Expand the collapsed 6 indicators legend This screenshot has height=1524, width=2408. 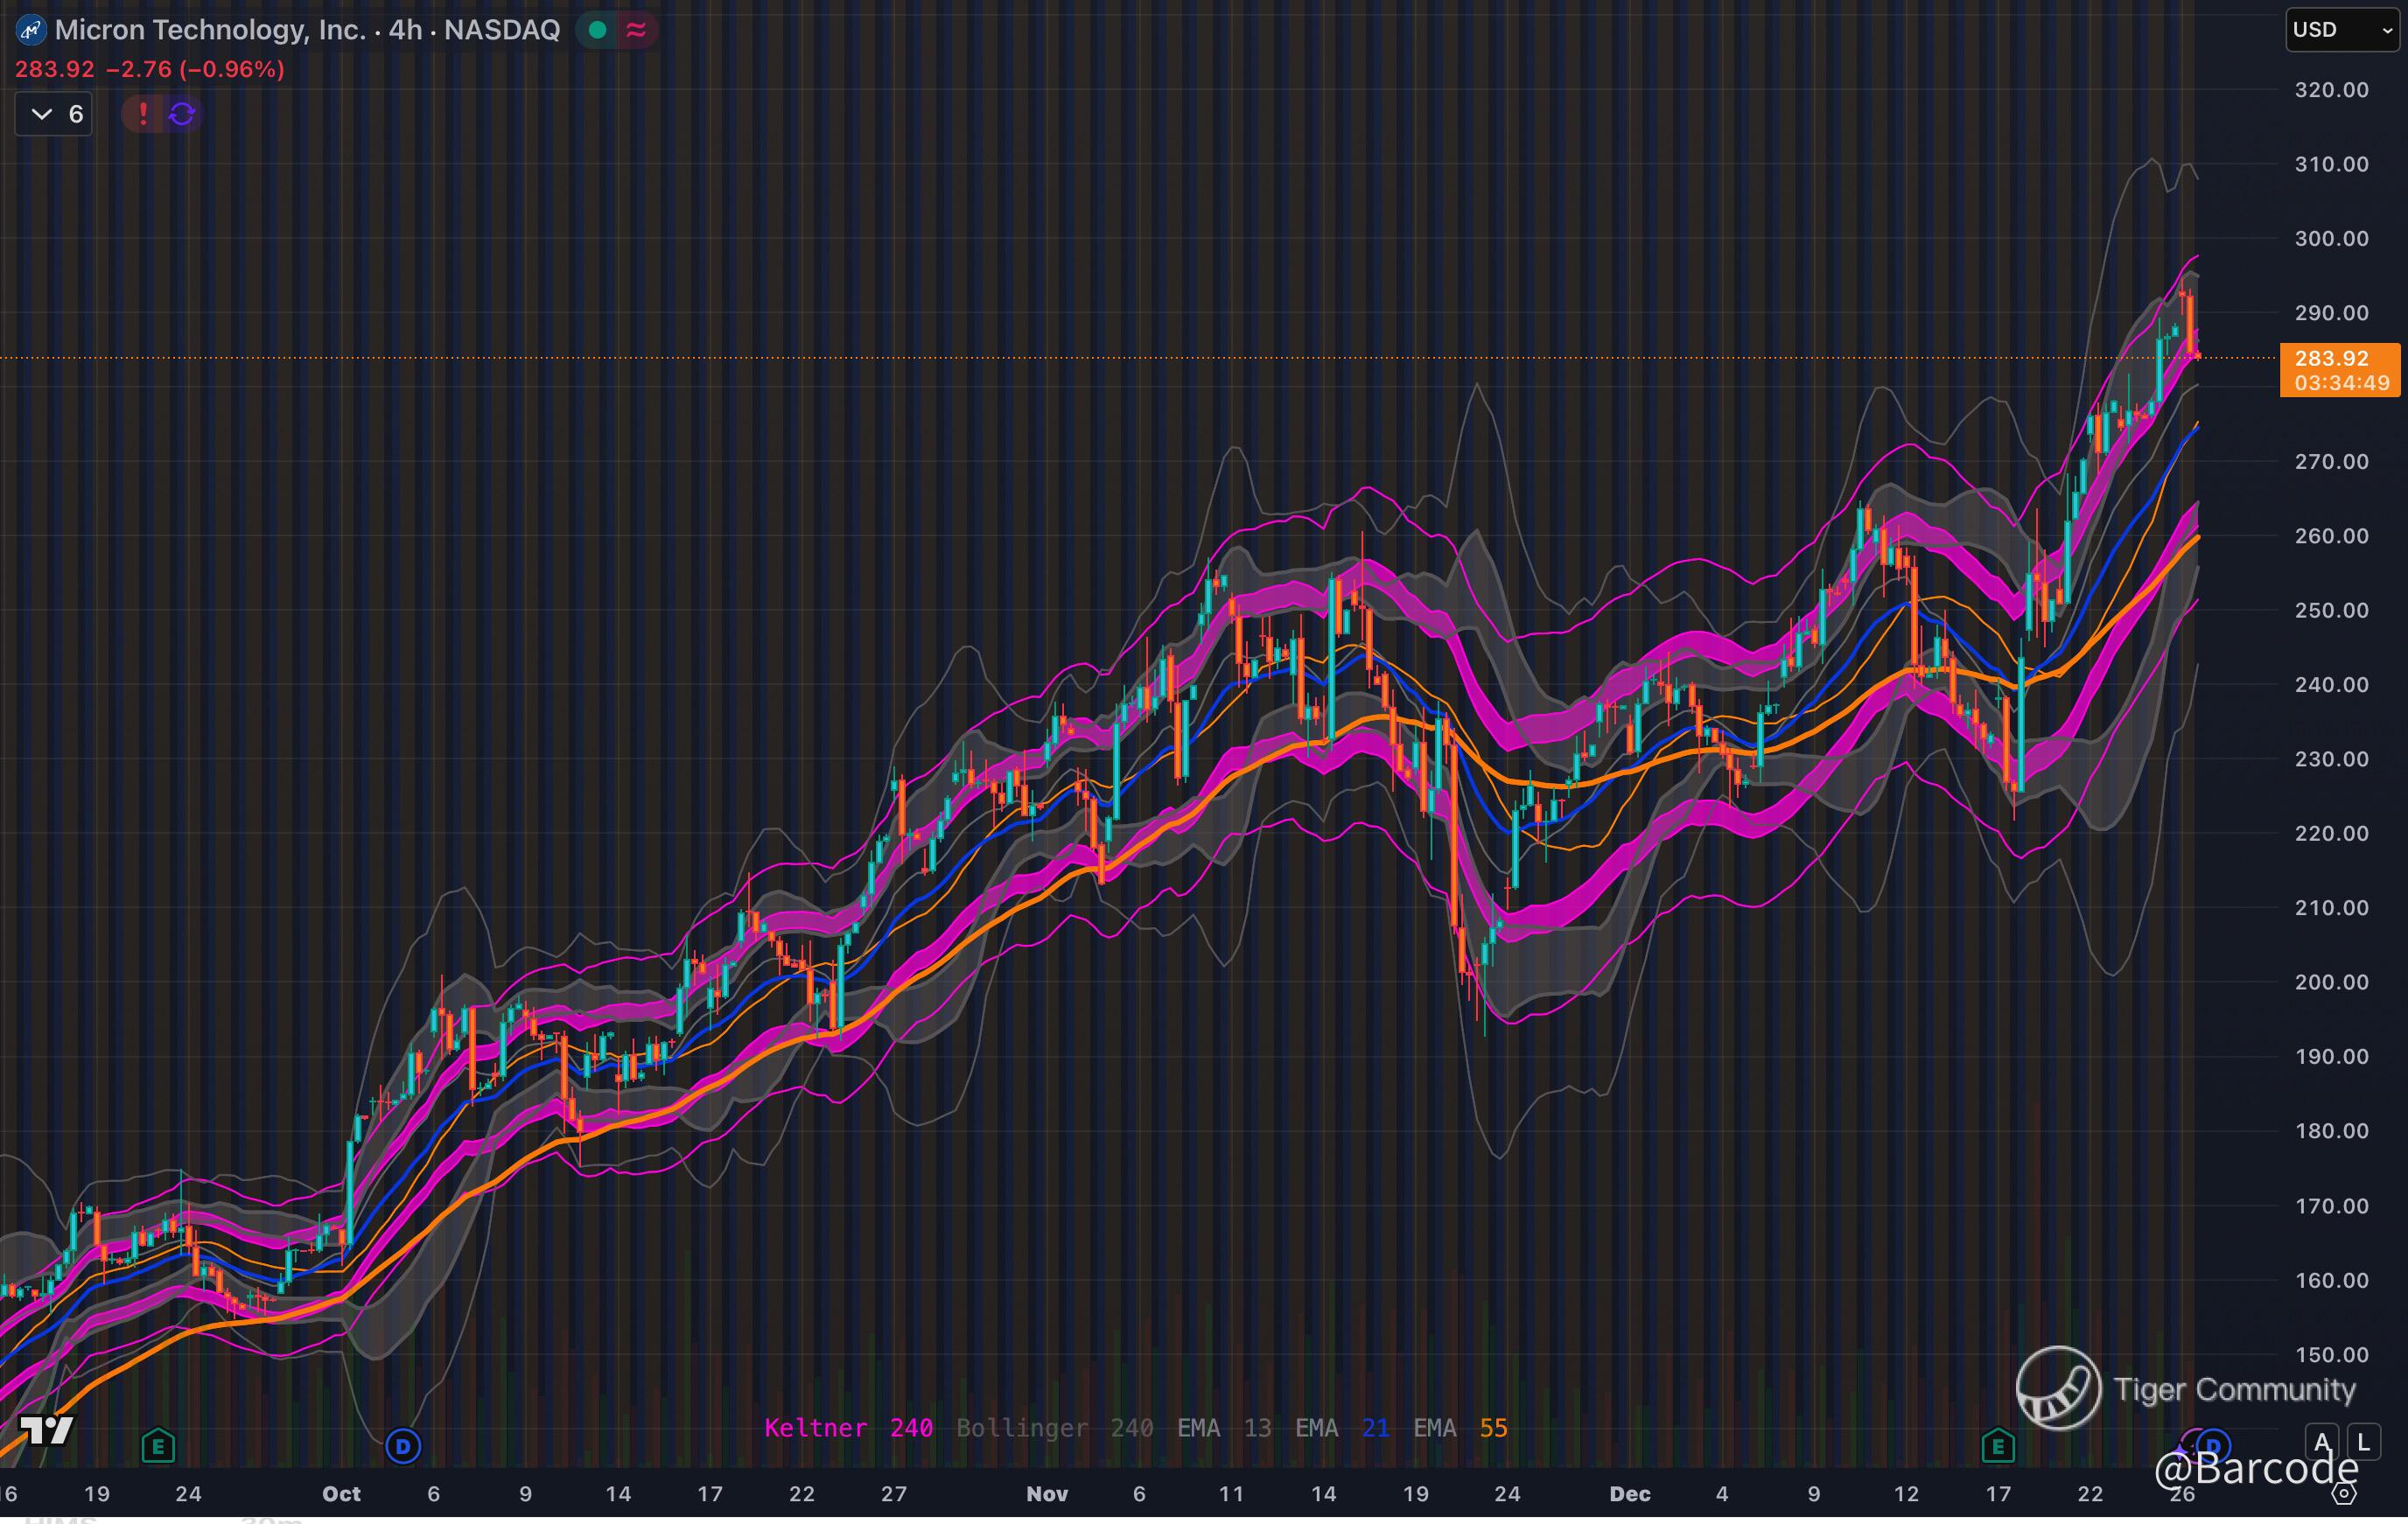(x=54, y=114)
